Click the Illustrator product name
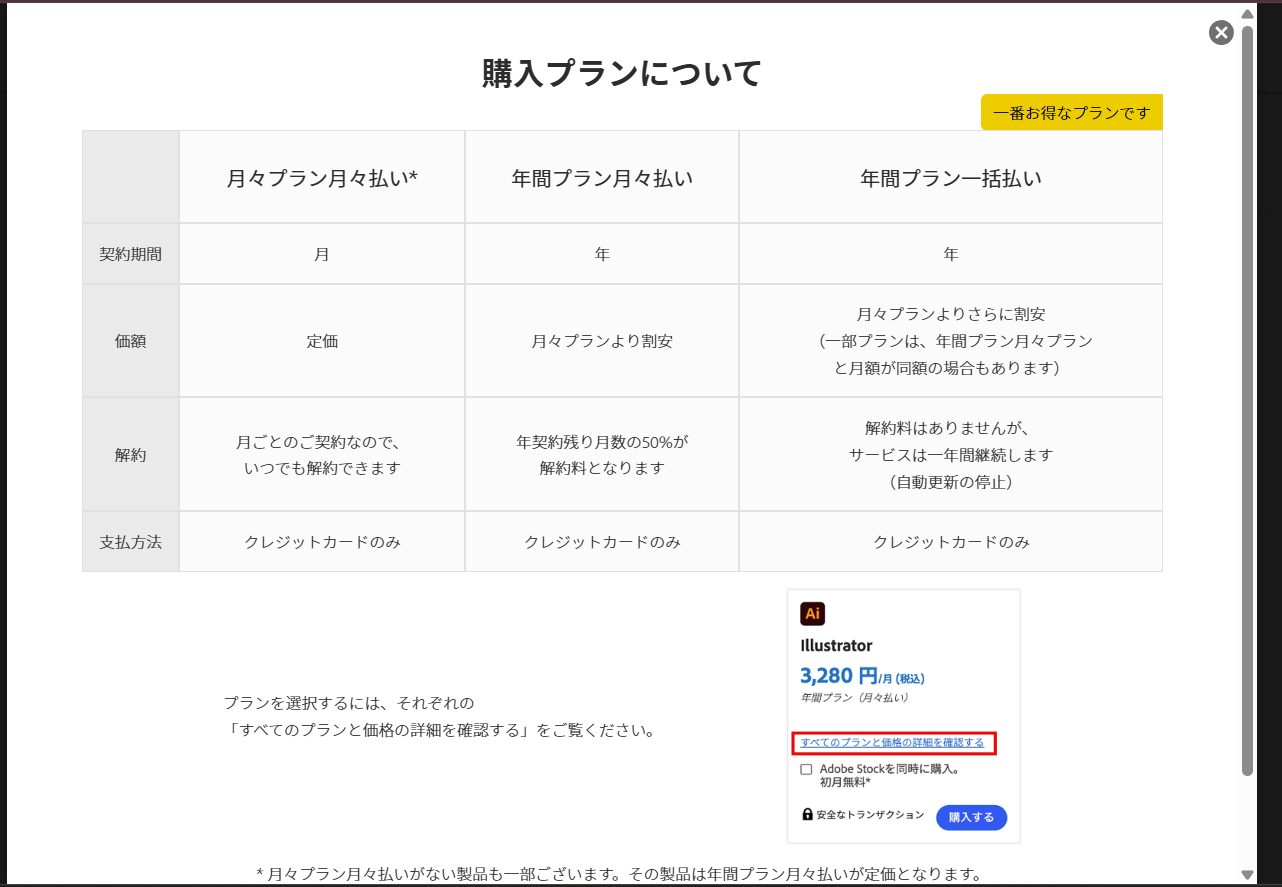This screenshot has height=887, width=1282. click(836, 646)
